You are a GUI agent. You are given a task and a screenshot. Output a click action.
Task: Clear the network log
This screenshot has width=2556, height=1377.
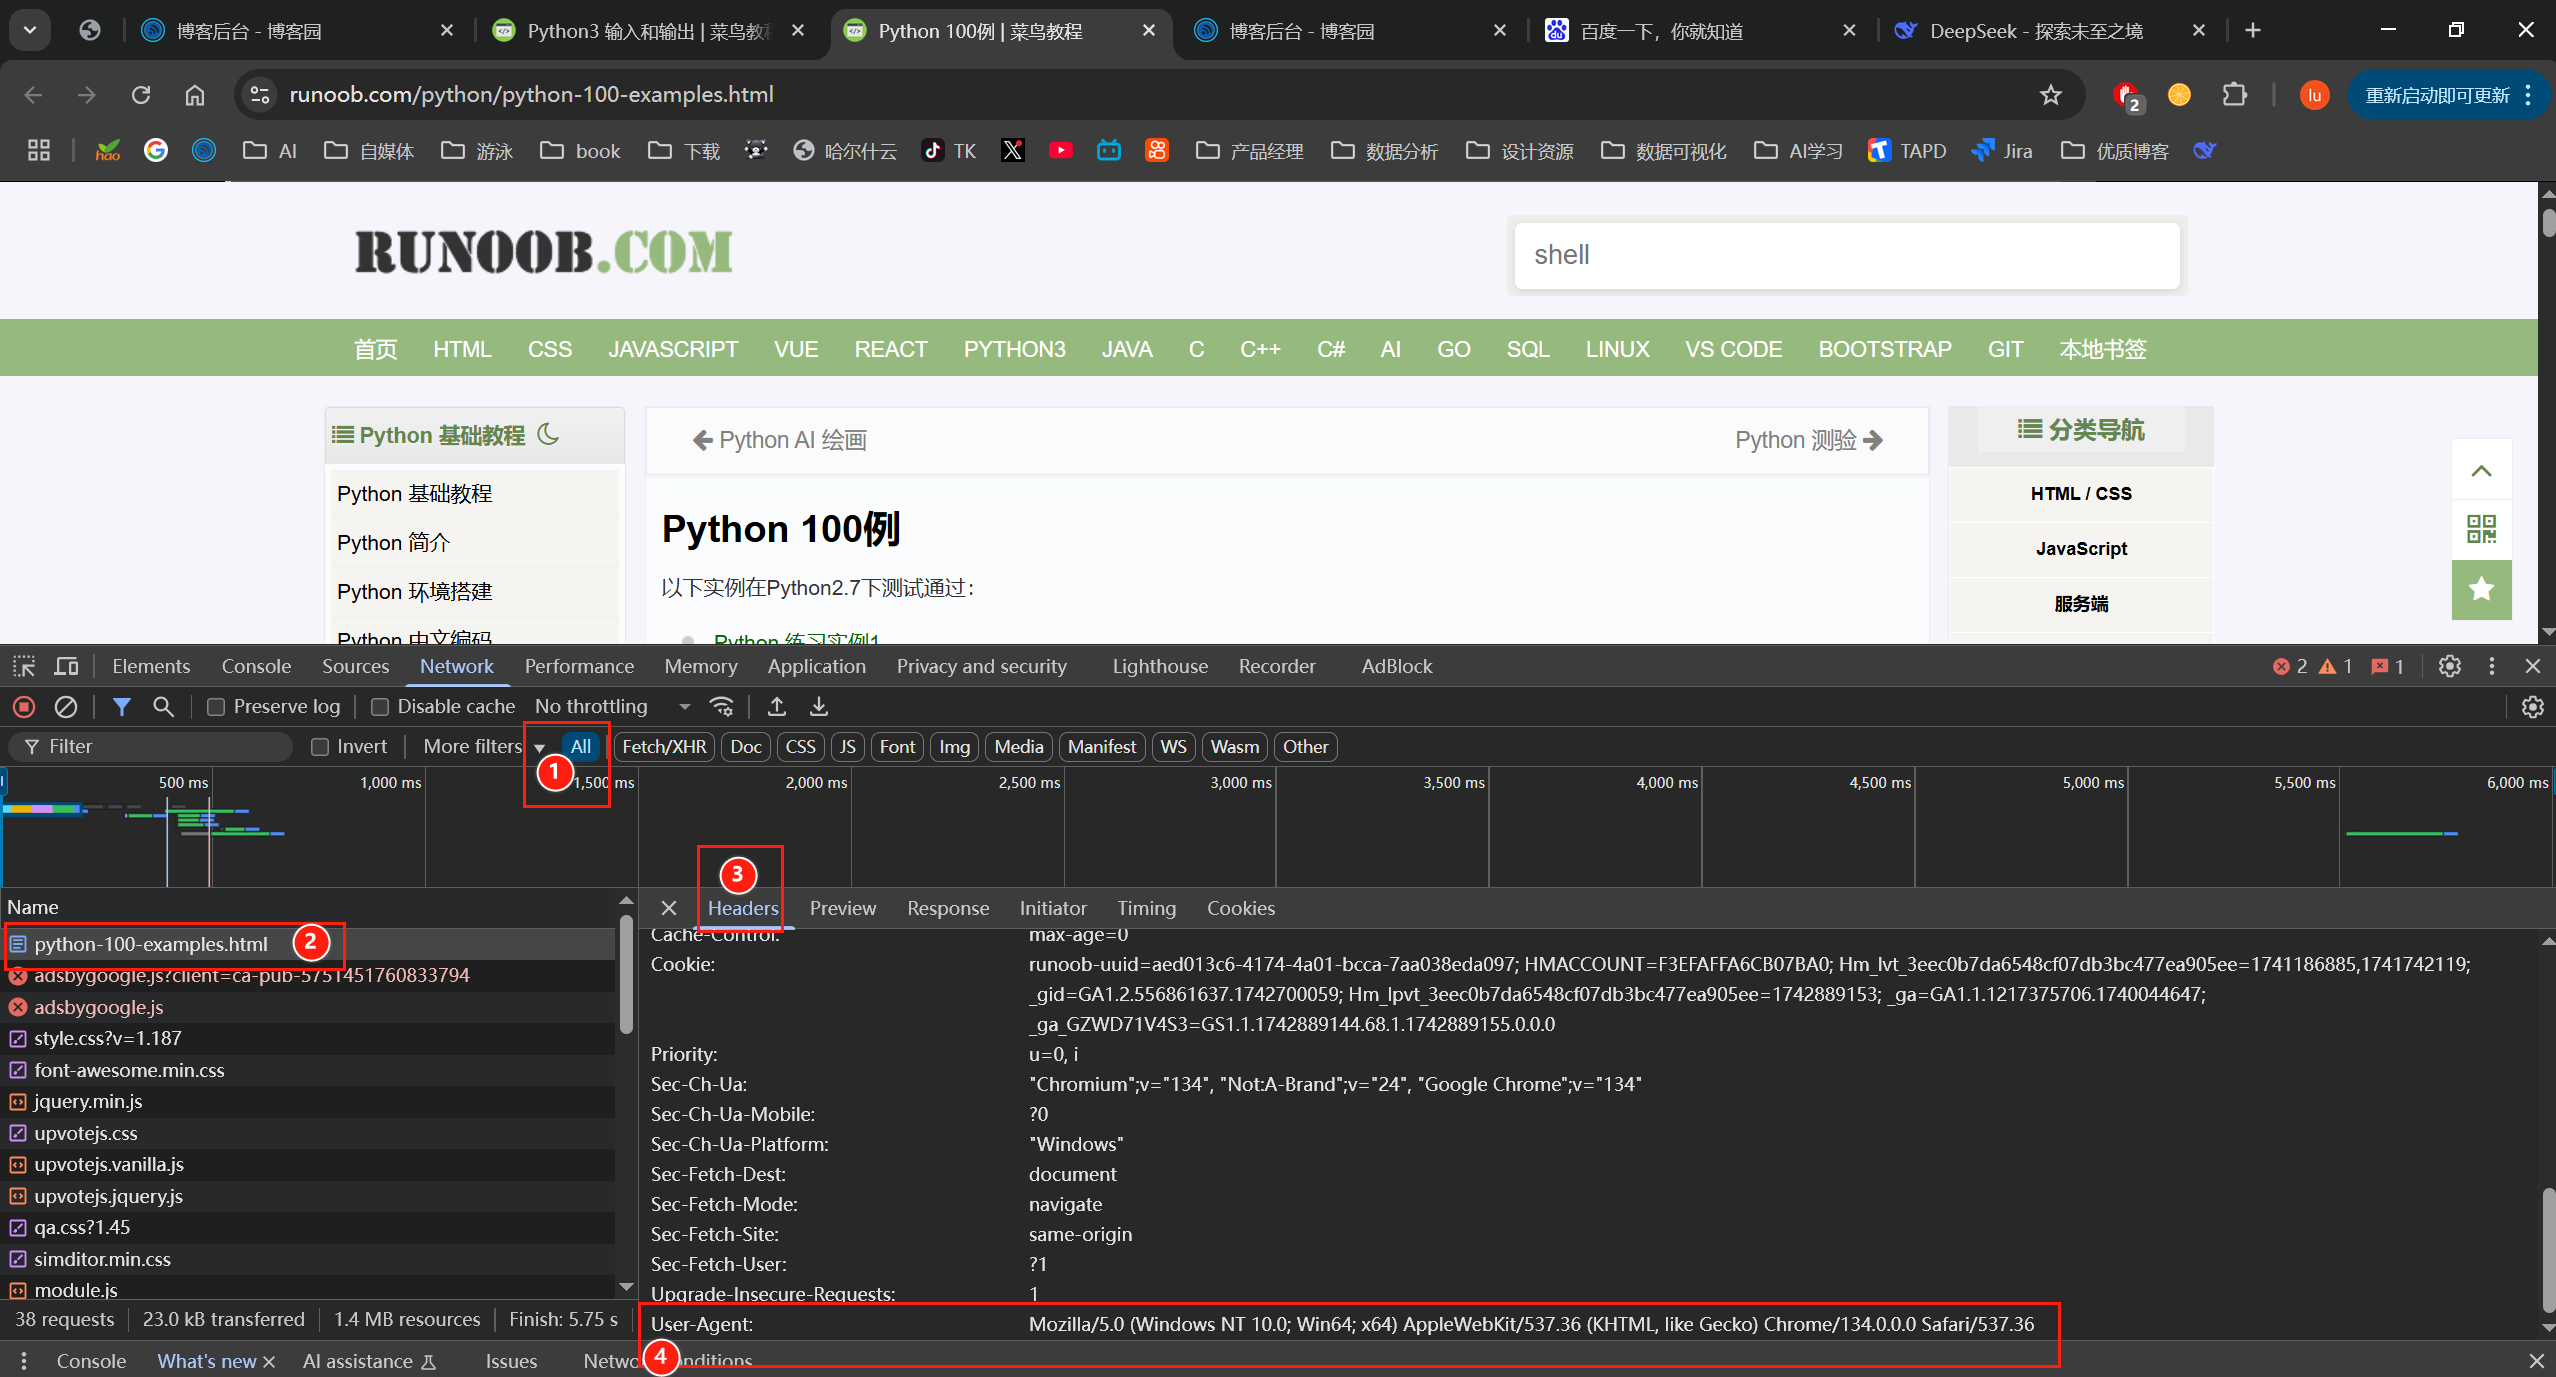(x=66, y=707)
